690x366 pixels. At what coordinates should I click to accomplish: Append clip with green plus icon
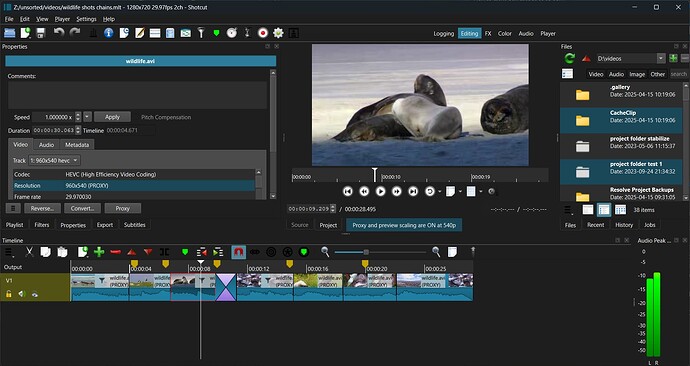(x=99, y=252)
